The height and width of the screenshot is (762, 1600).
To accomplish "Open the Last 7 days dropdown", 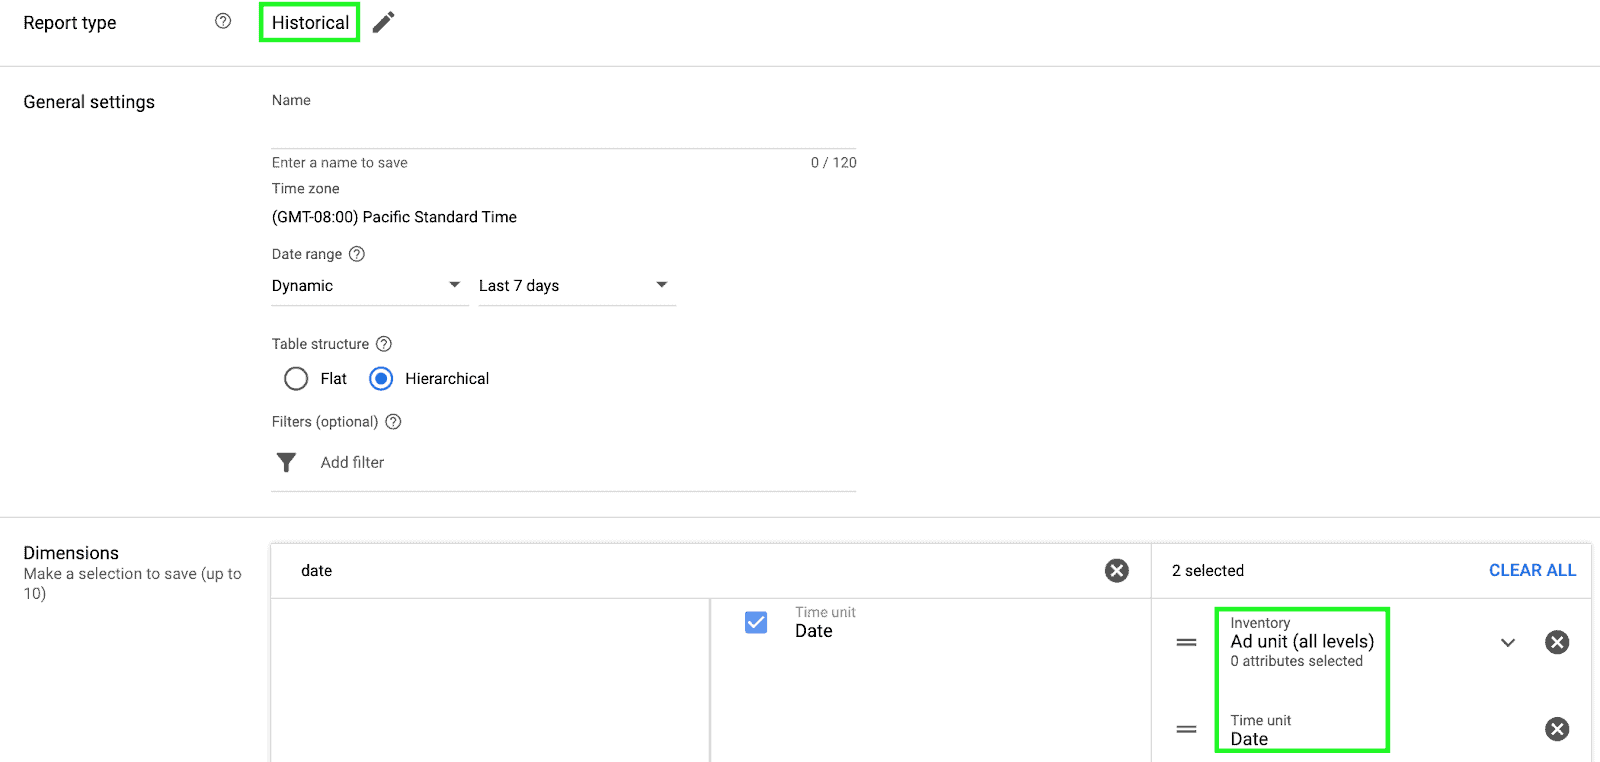I will [x=575, y=286].
